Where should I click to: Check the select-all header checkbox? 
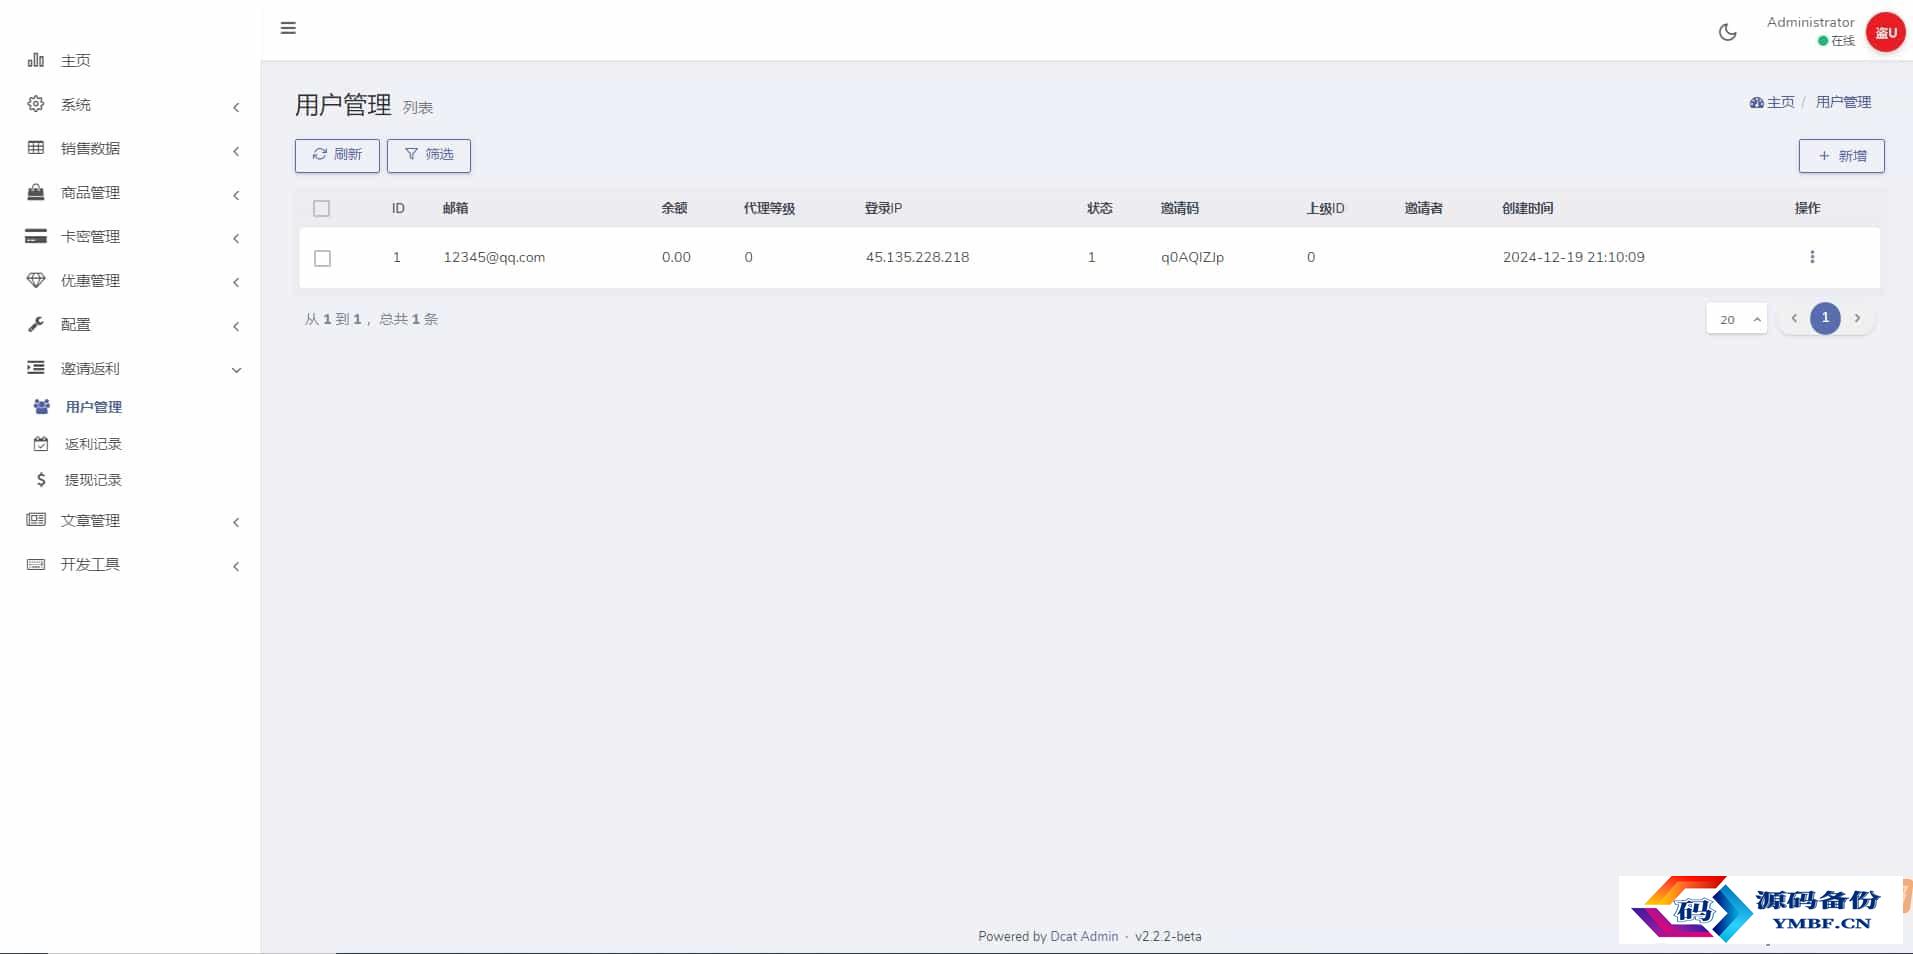pos(321,208)
